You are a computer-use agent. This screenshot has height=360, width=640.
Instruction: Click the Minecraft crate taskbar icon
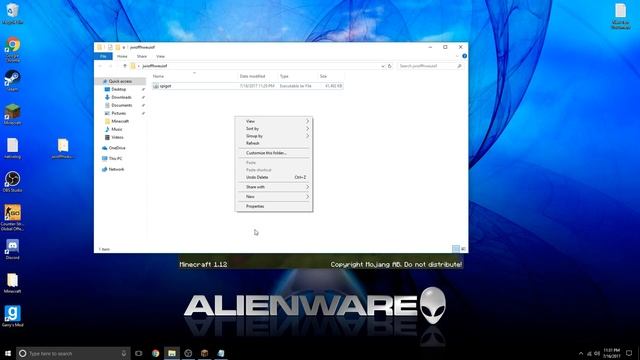pos(204,353)
